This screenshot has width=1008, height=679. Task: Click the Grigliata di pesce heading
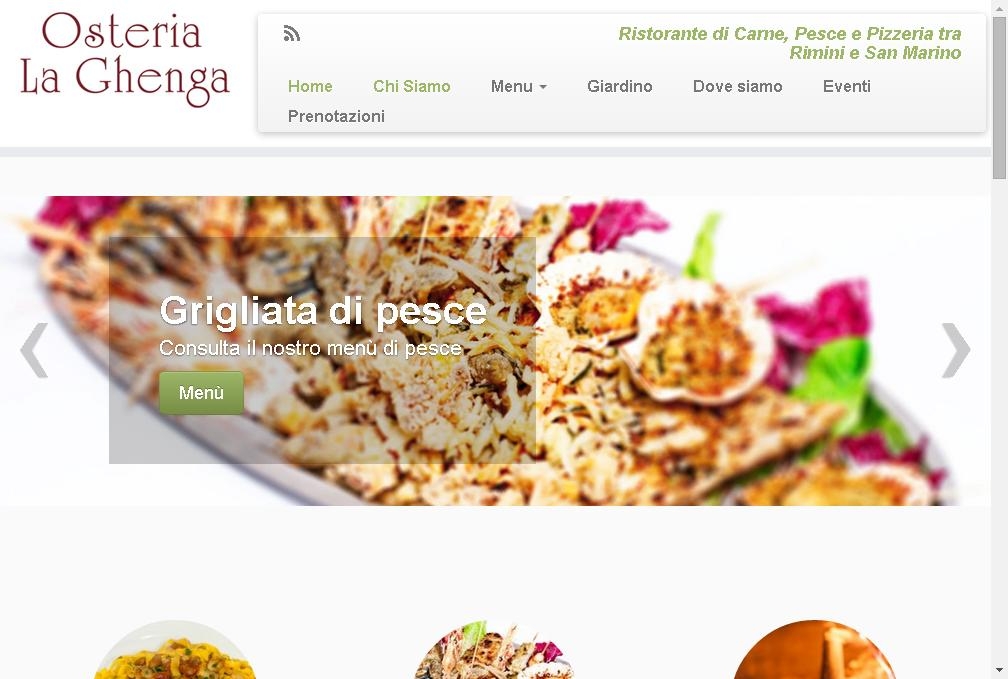[x=323, y=311]
